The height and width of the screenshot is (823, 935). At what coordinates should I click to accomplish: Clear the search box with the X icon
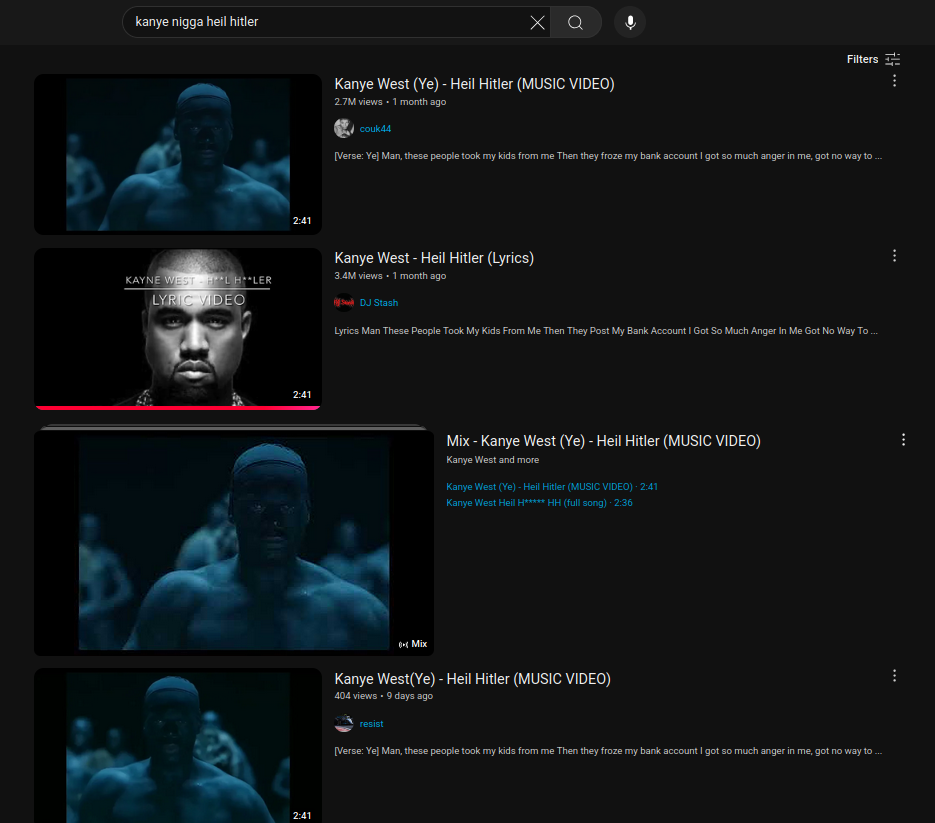pyautogui.click(x=537, y=23)
